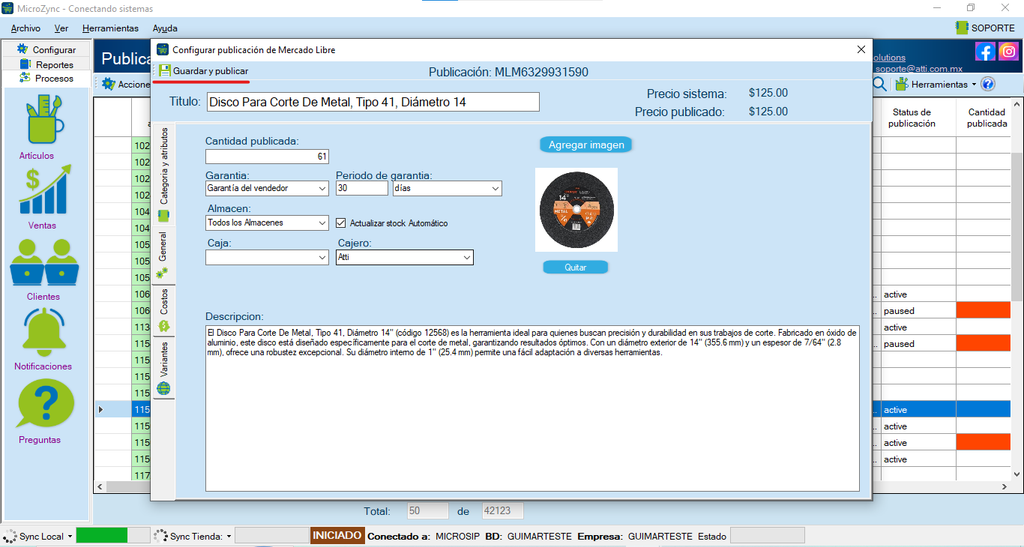Click the 'Cantidad publicada' column header
This screenshot has width=1024, height=547.
pos(986,118)
